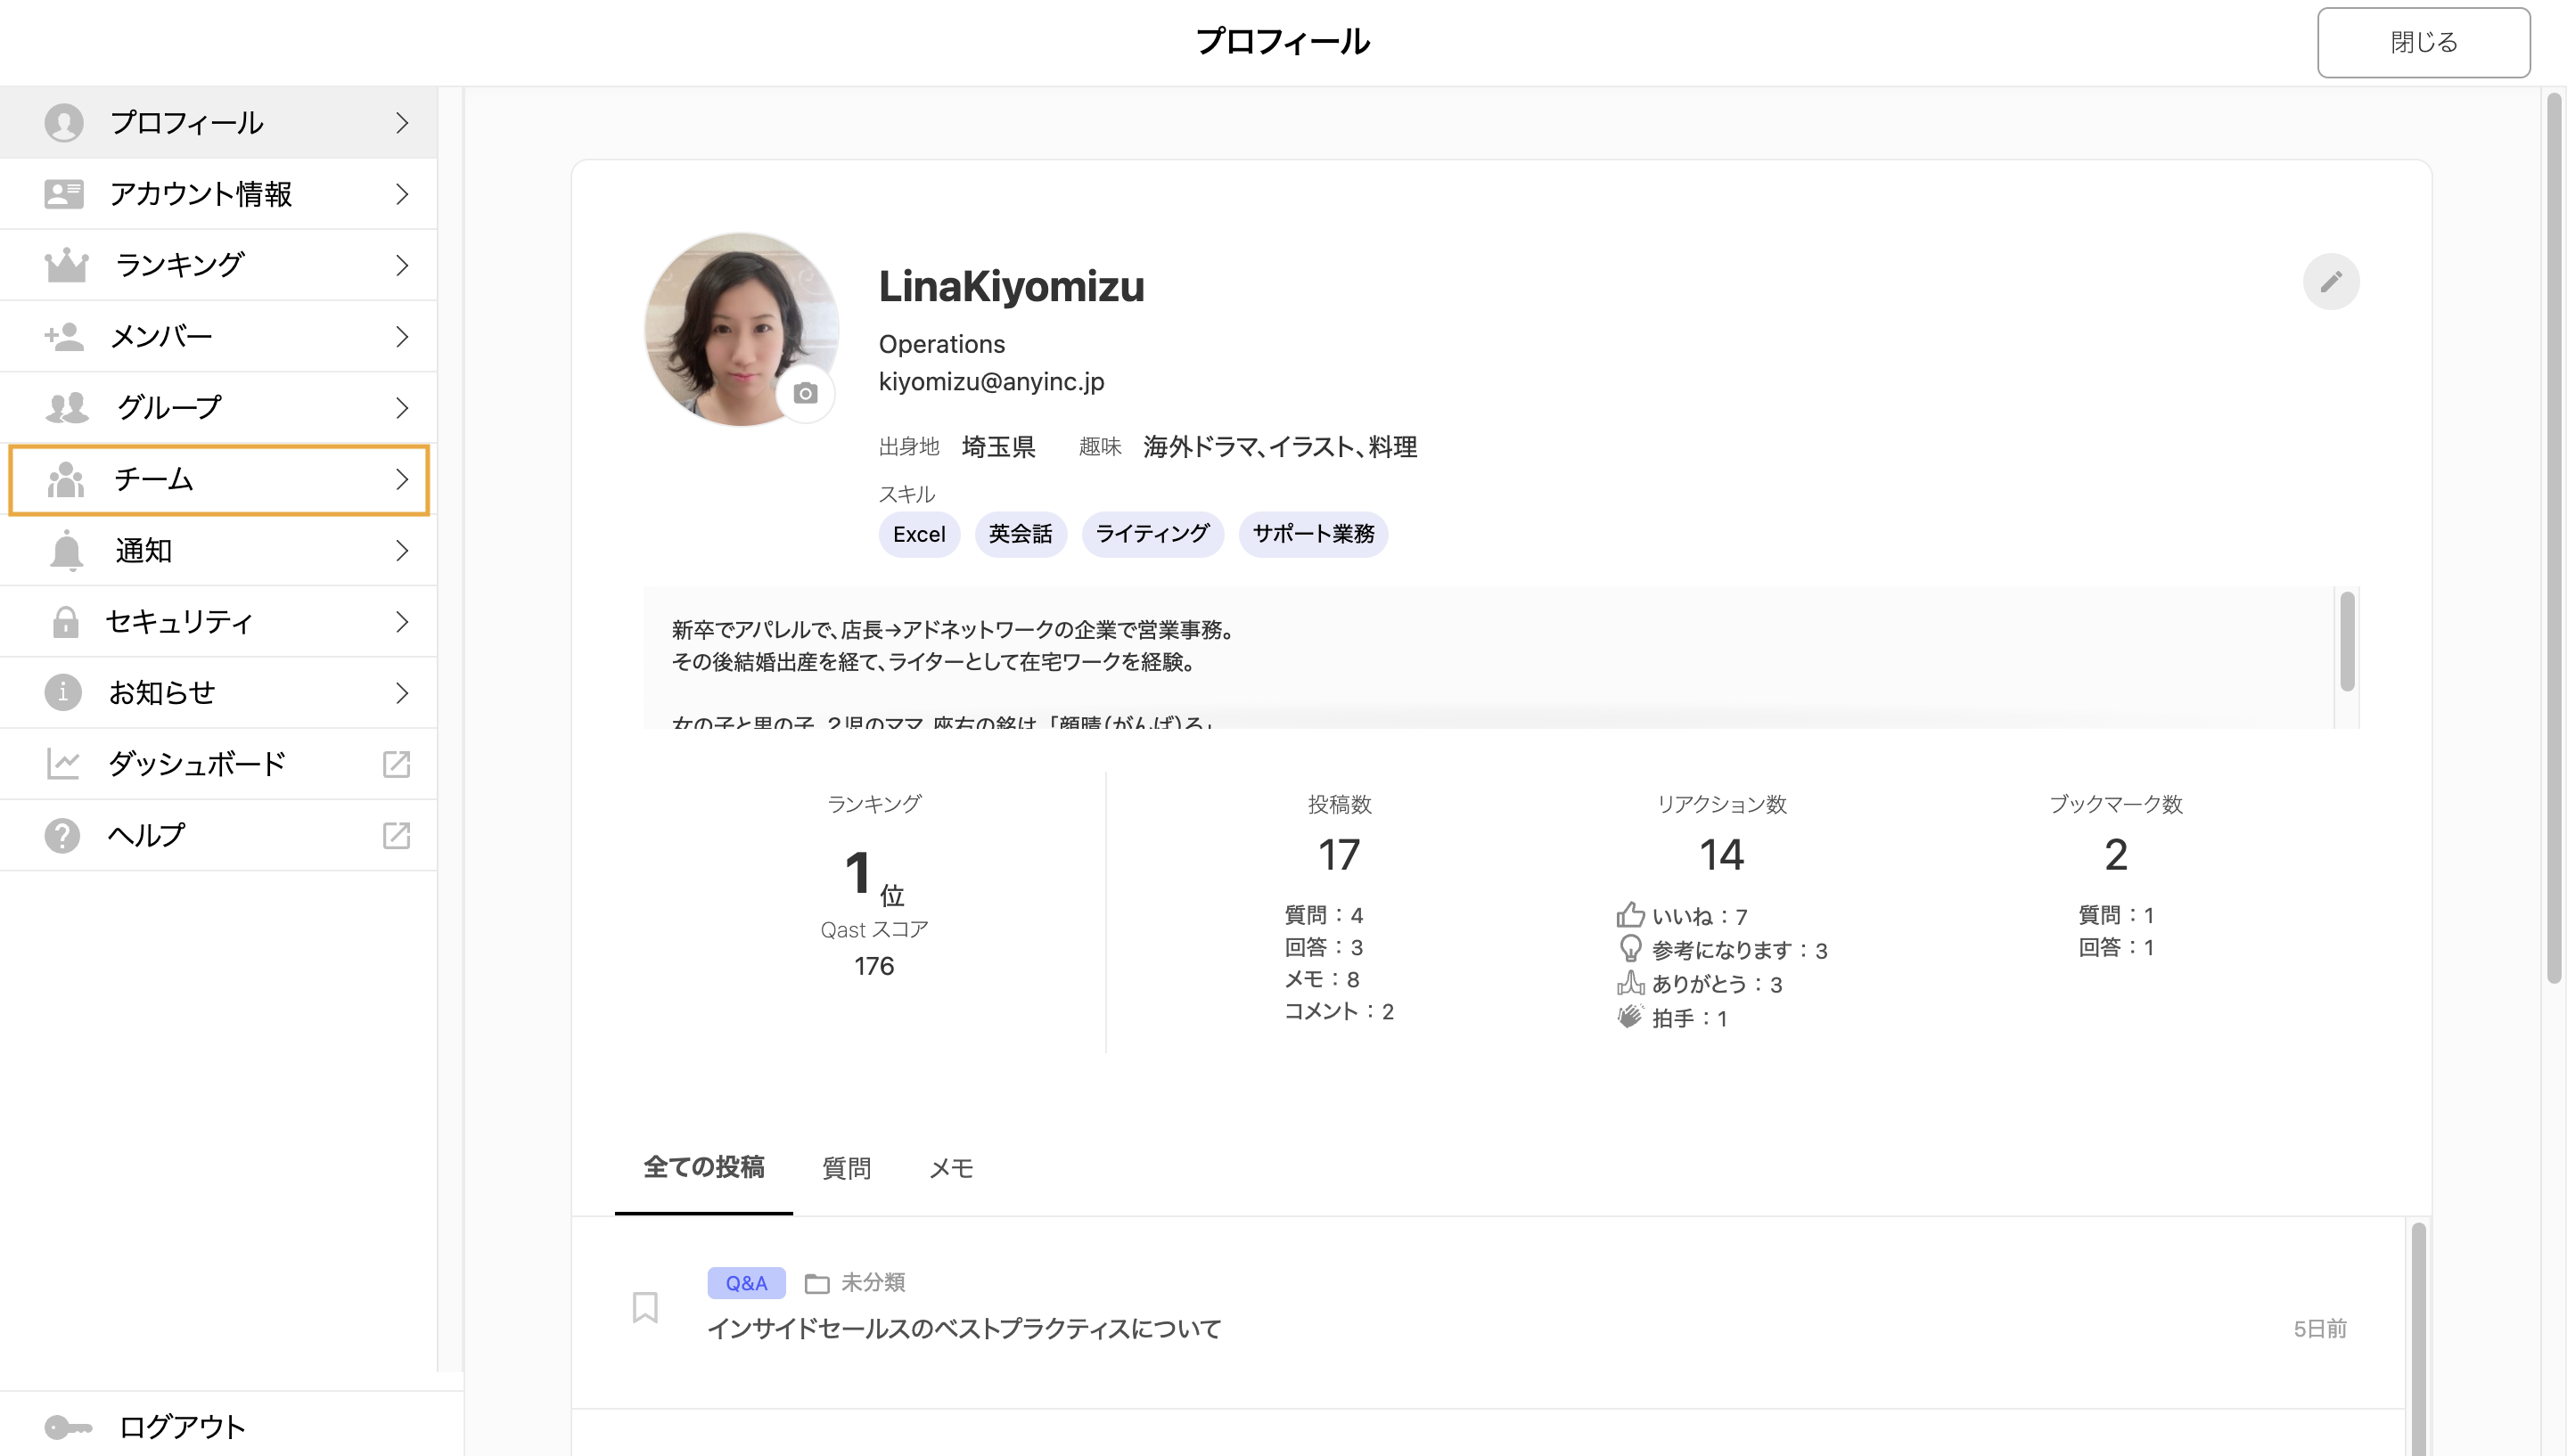The height and width of the screenshot is (1456, 2567).
Task: Click the posts list scrollbar
Action: [x=2418, y=1338]
